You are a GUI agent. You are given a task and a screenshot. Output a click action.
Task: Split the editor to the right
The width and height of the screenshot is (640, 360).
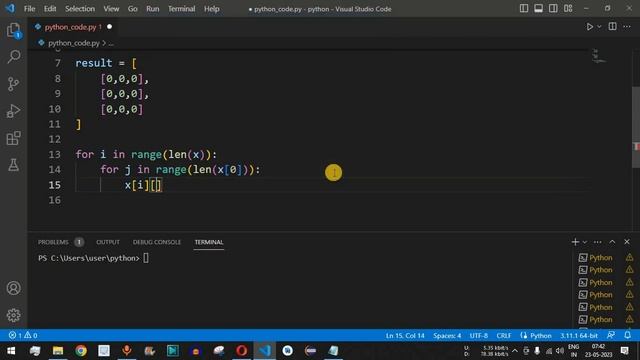tap(612, 27)
